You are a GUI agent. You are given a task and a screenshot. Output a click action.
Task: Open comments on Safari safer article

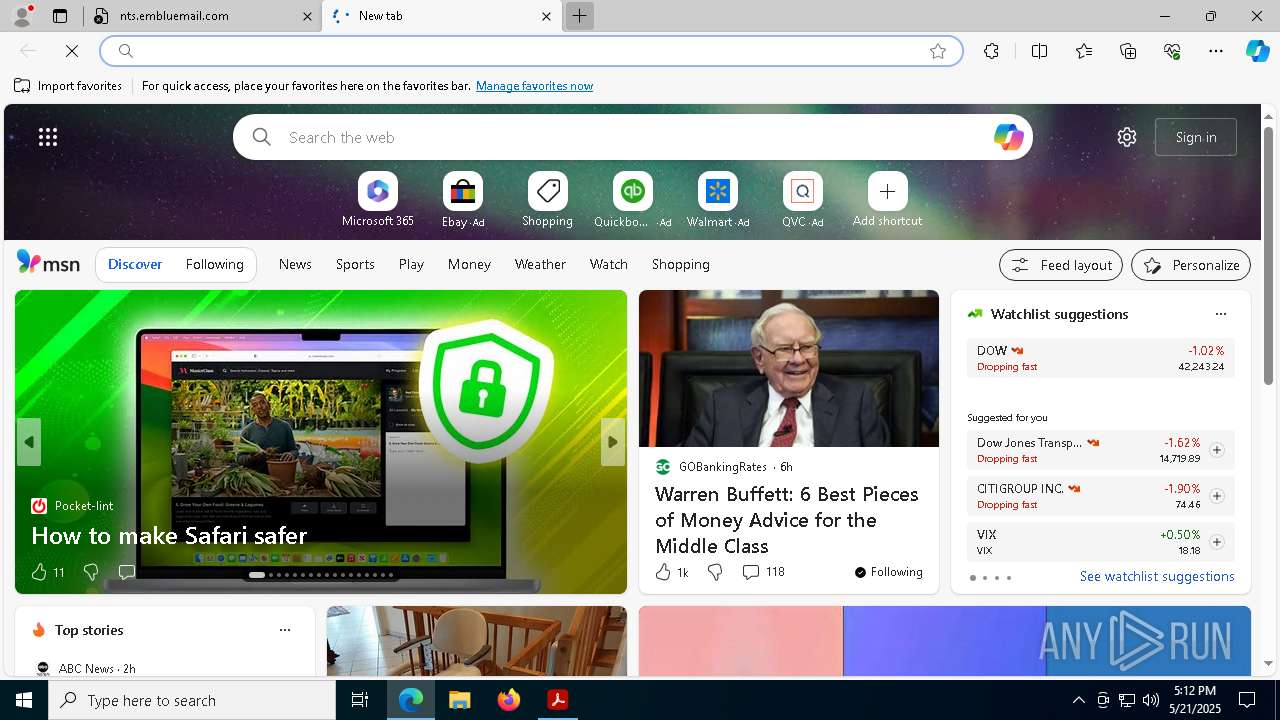tap(127, 572)
